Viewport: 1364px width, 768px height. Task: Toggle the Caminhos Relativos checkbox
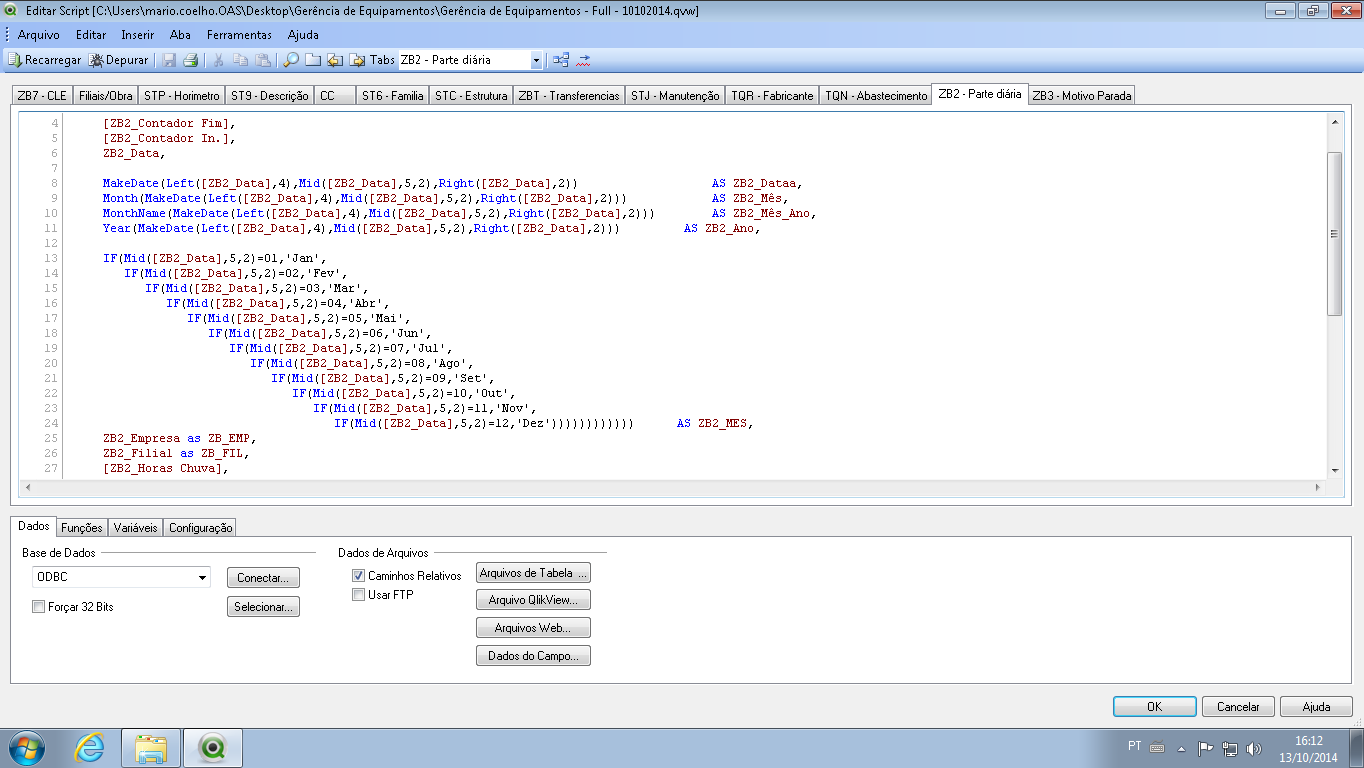[358, 576]
